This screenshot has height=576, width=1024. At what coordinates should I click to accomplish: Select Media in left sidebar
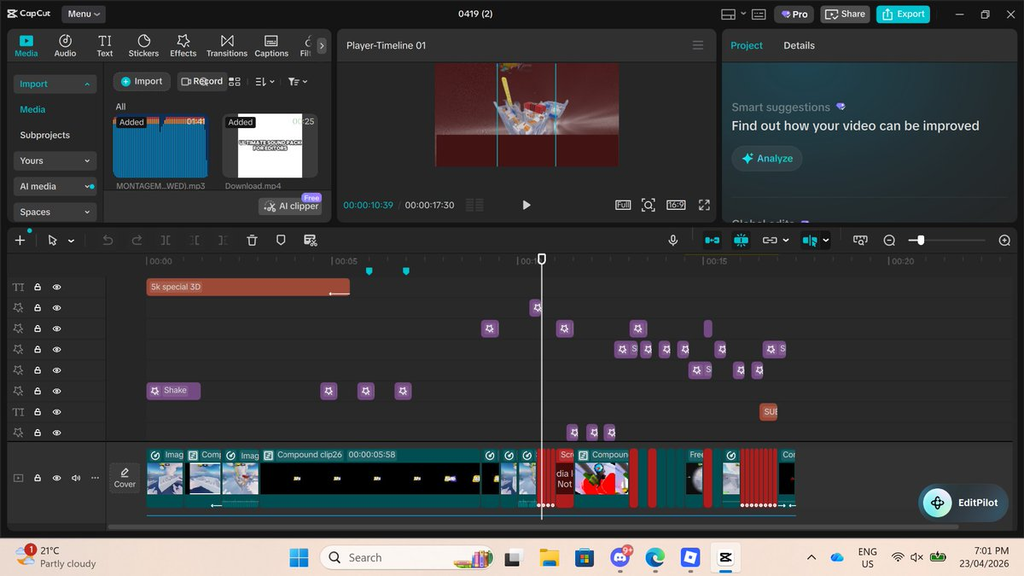33,110
